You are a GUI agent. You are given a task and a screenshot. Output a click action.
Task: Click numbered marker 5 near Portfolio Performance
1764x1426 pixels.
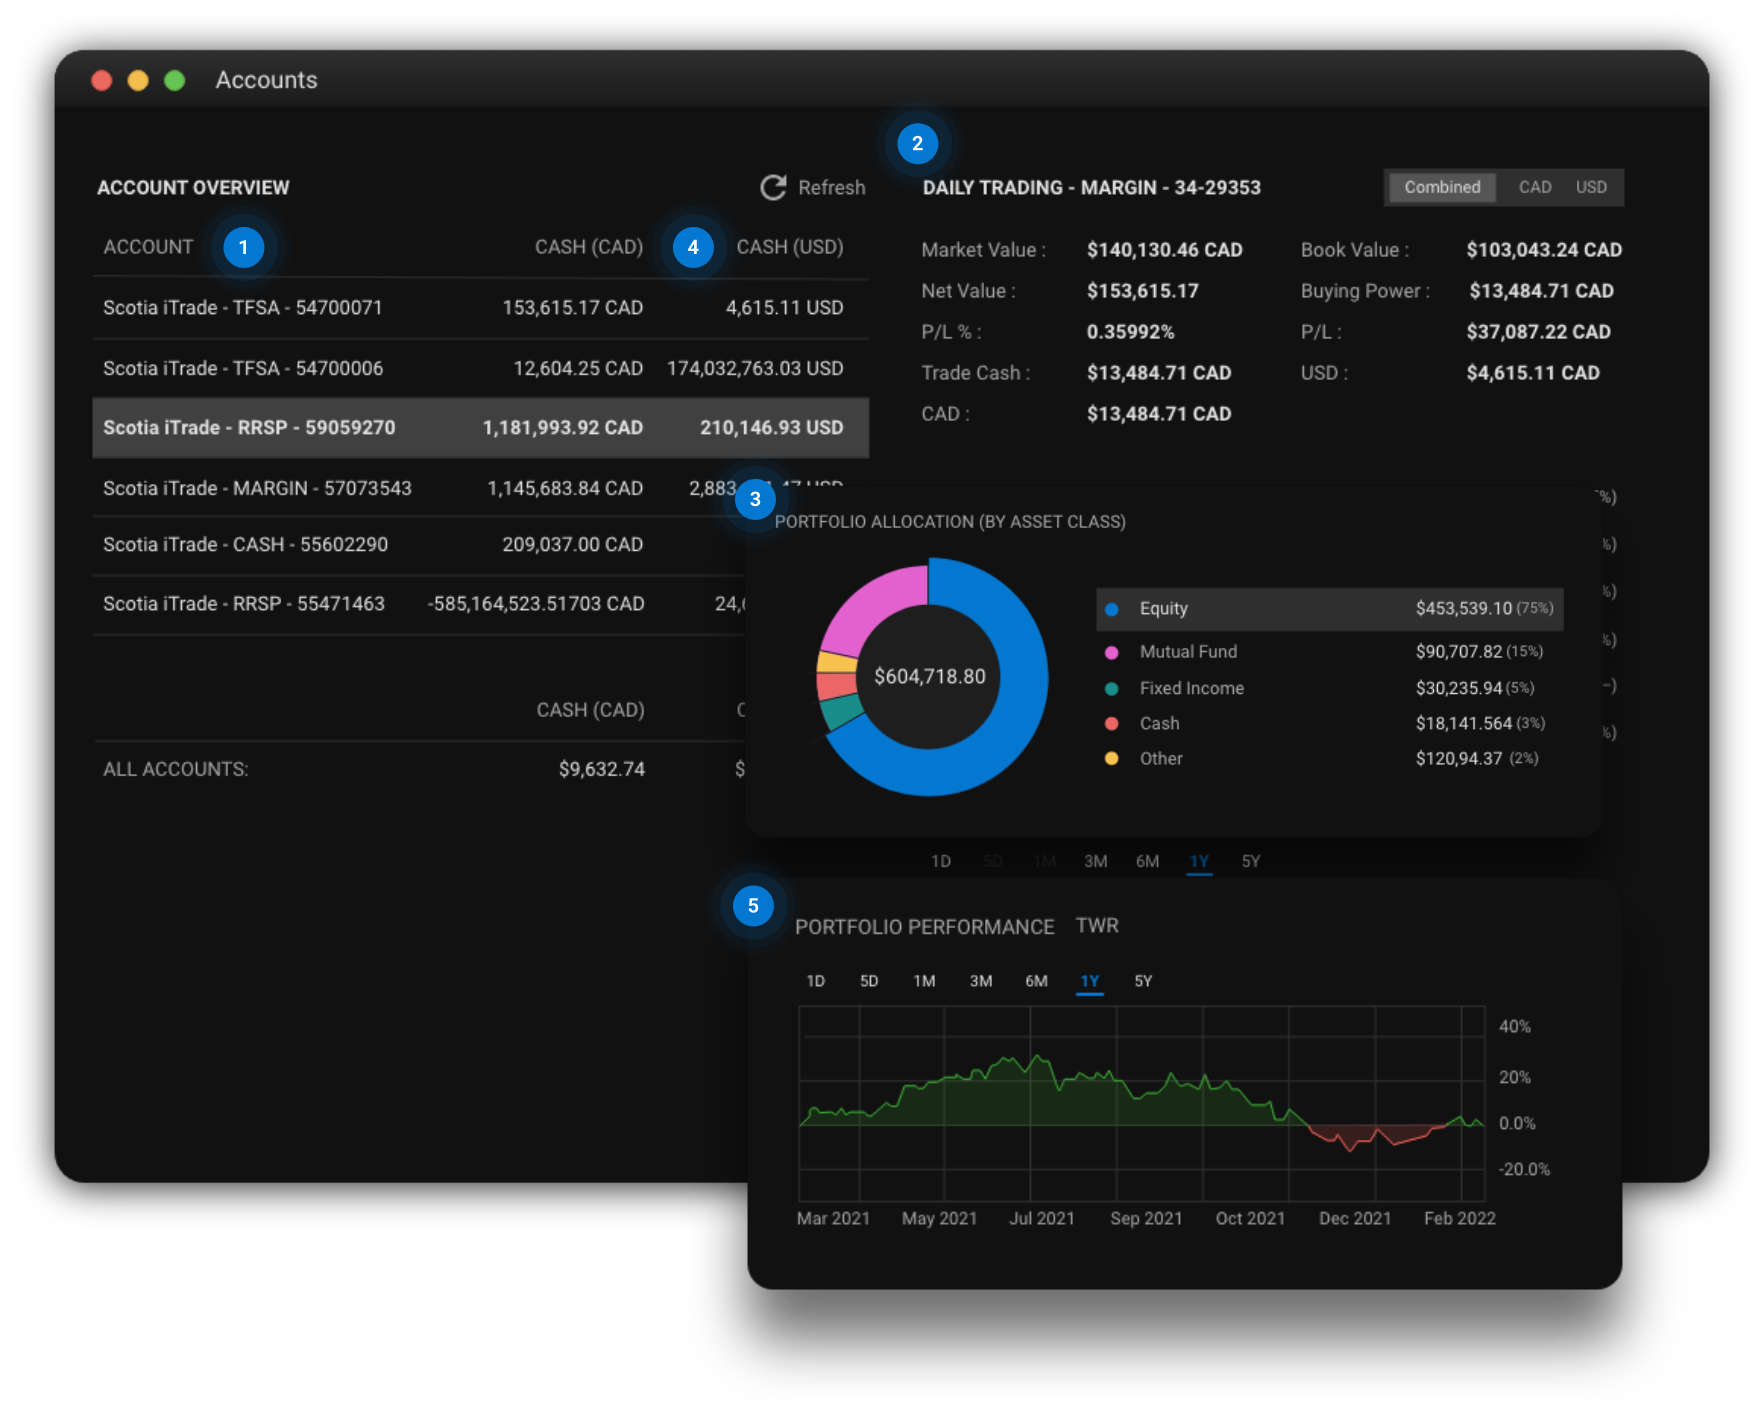(x=753, y=906)
